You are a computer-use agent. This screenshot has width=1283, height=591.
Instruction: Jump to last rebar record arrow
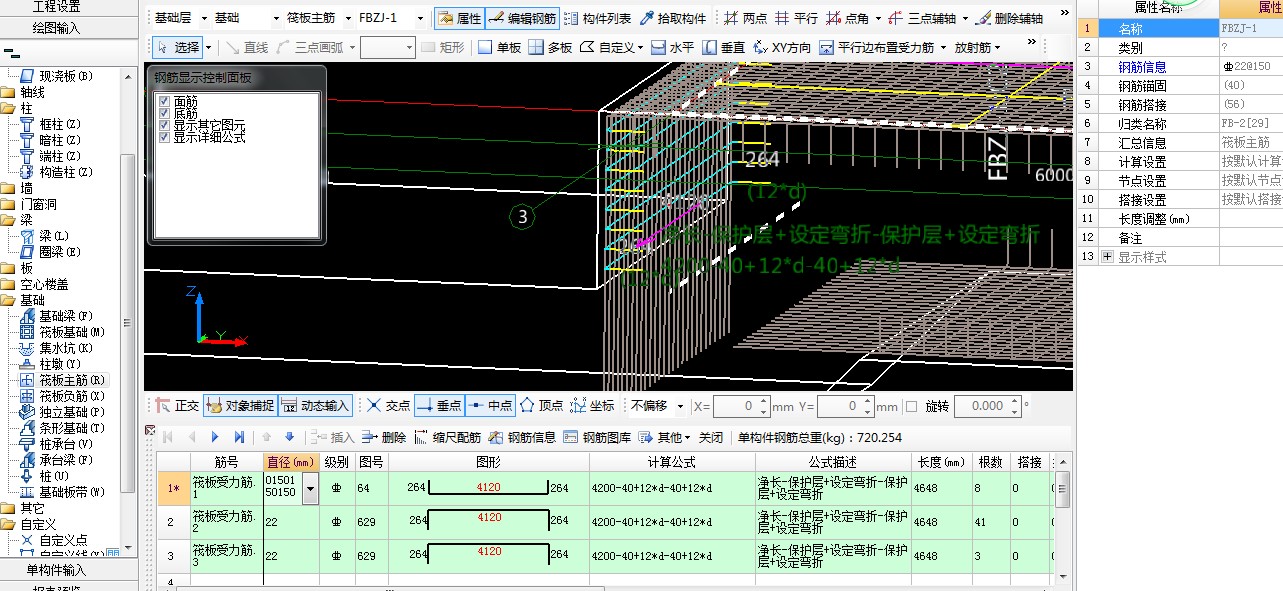[239, 437]
